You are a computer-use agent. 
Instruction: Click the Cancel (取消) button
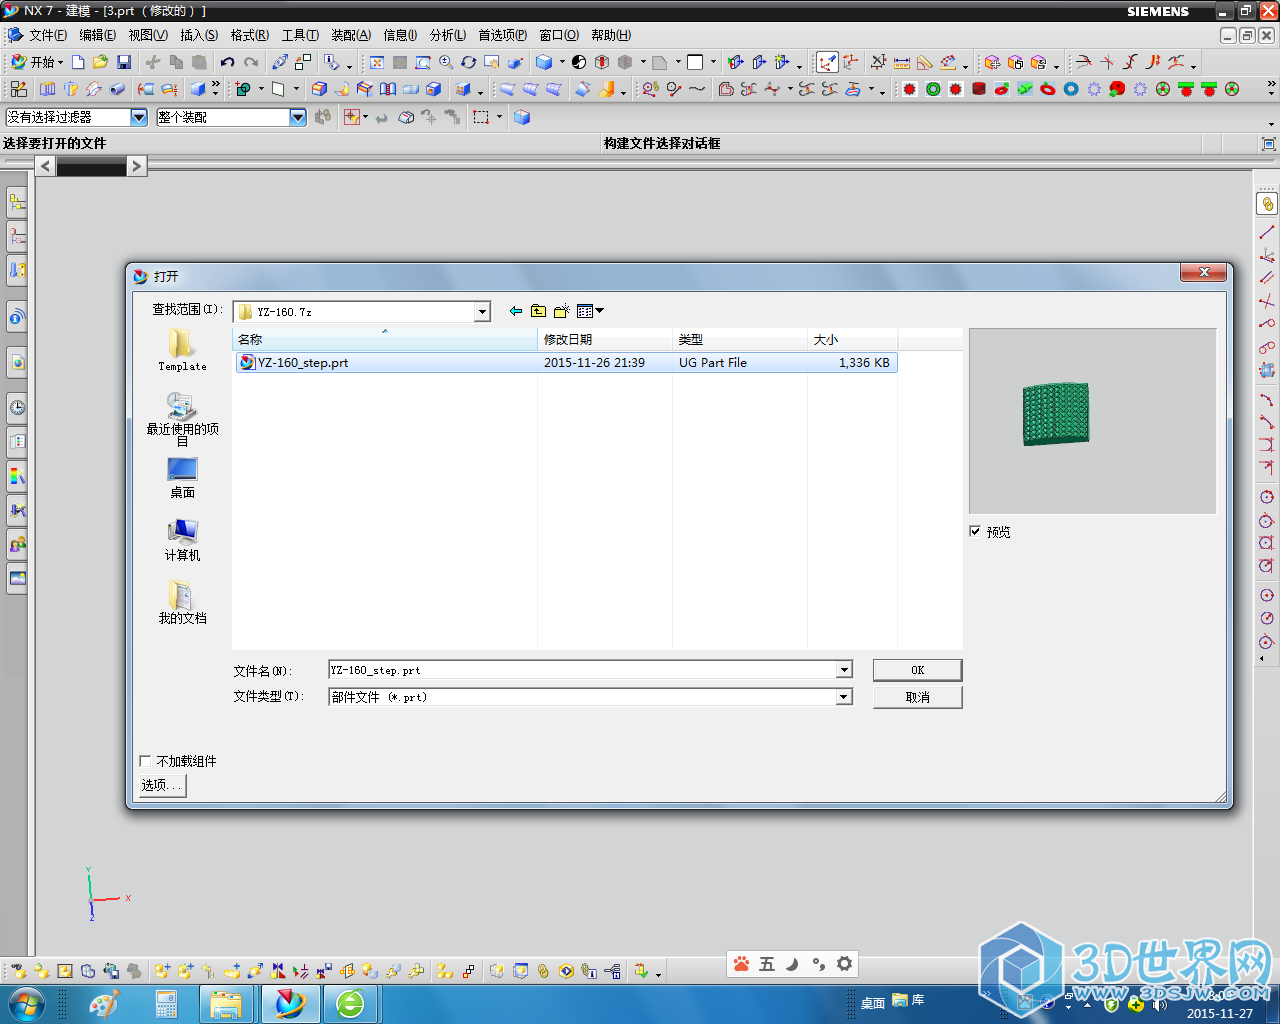point(917,697)
